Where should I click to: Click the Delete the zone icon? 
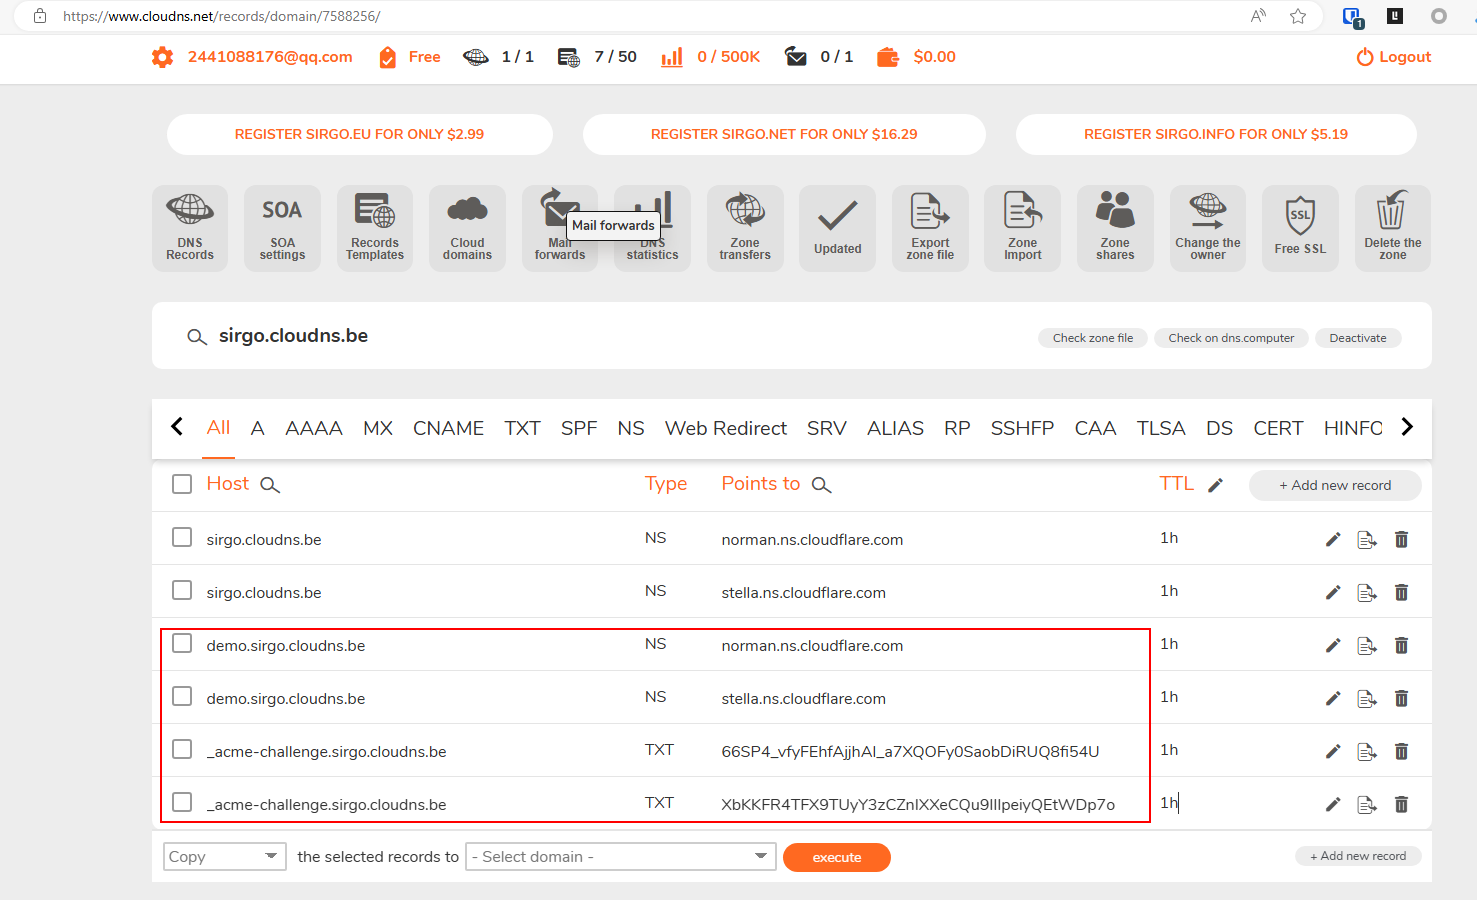[1392, 228]
